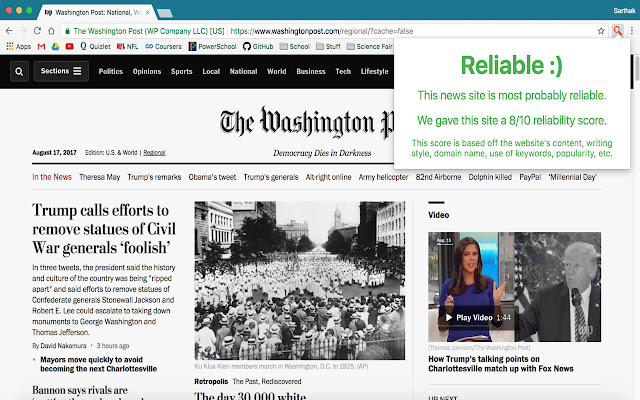Open a new tab beside Washington Post

165,13
